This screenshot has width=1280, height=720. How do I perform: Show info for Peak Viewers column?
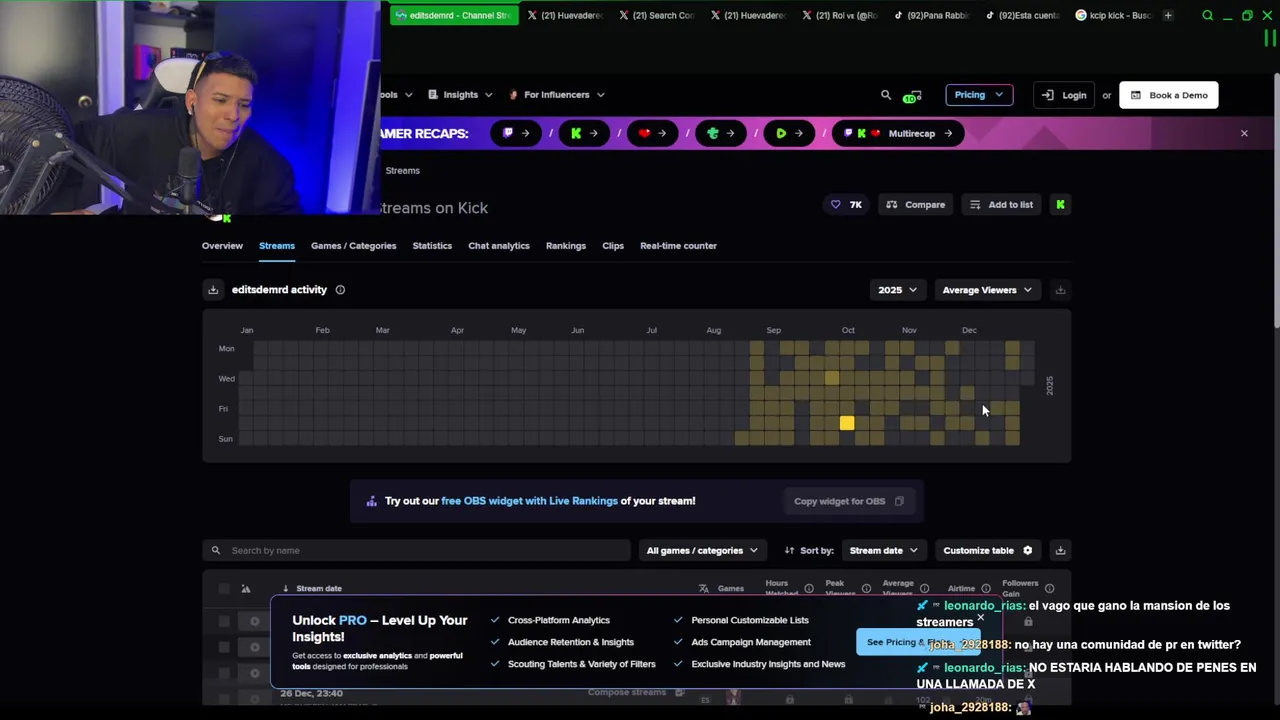(x=866, y=588)
